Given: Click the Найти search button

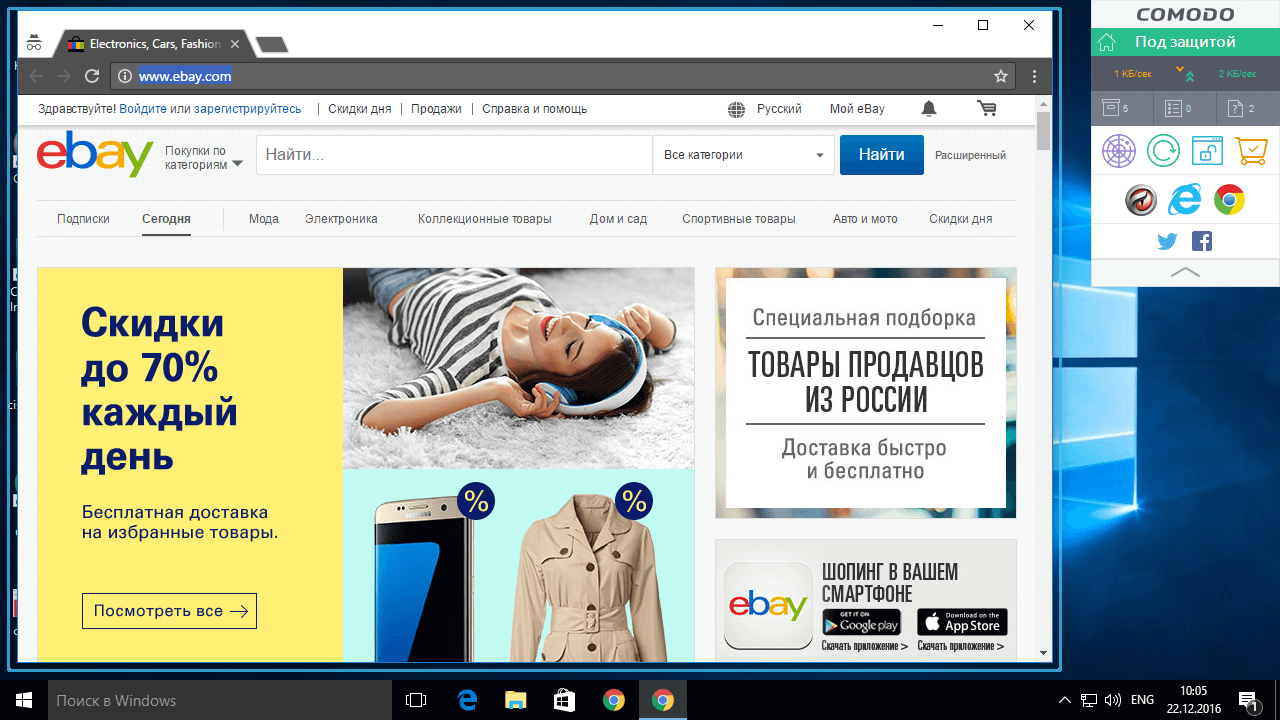Looking at the screenshot, I should 881,155.
